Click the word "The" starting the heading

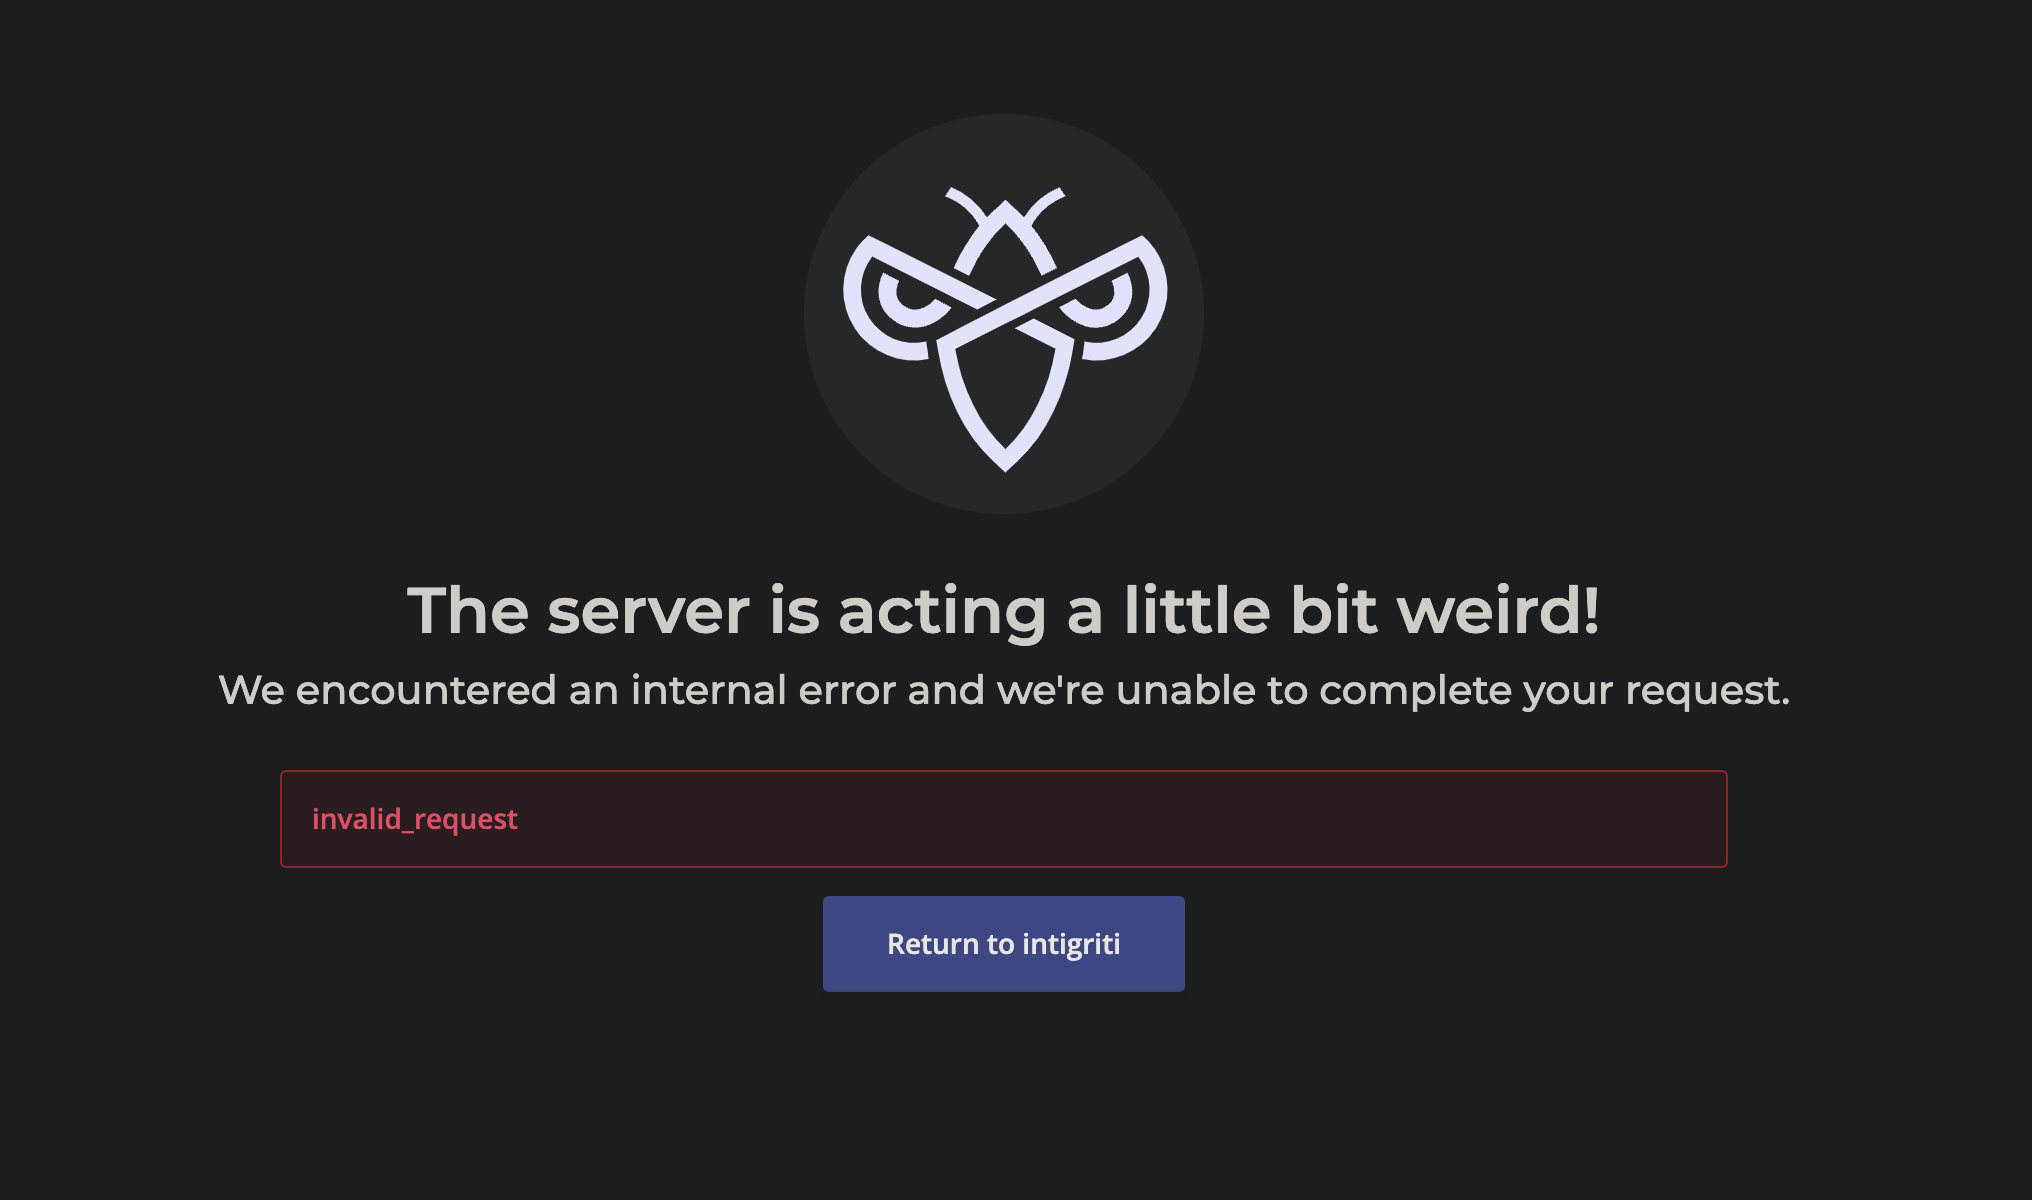coord(467,610)
